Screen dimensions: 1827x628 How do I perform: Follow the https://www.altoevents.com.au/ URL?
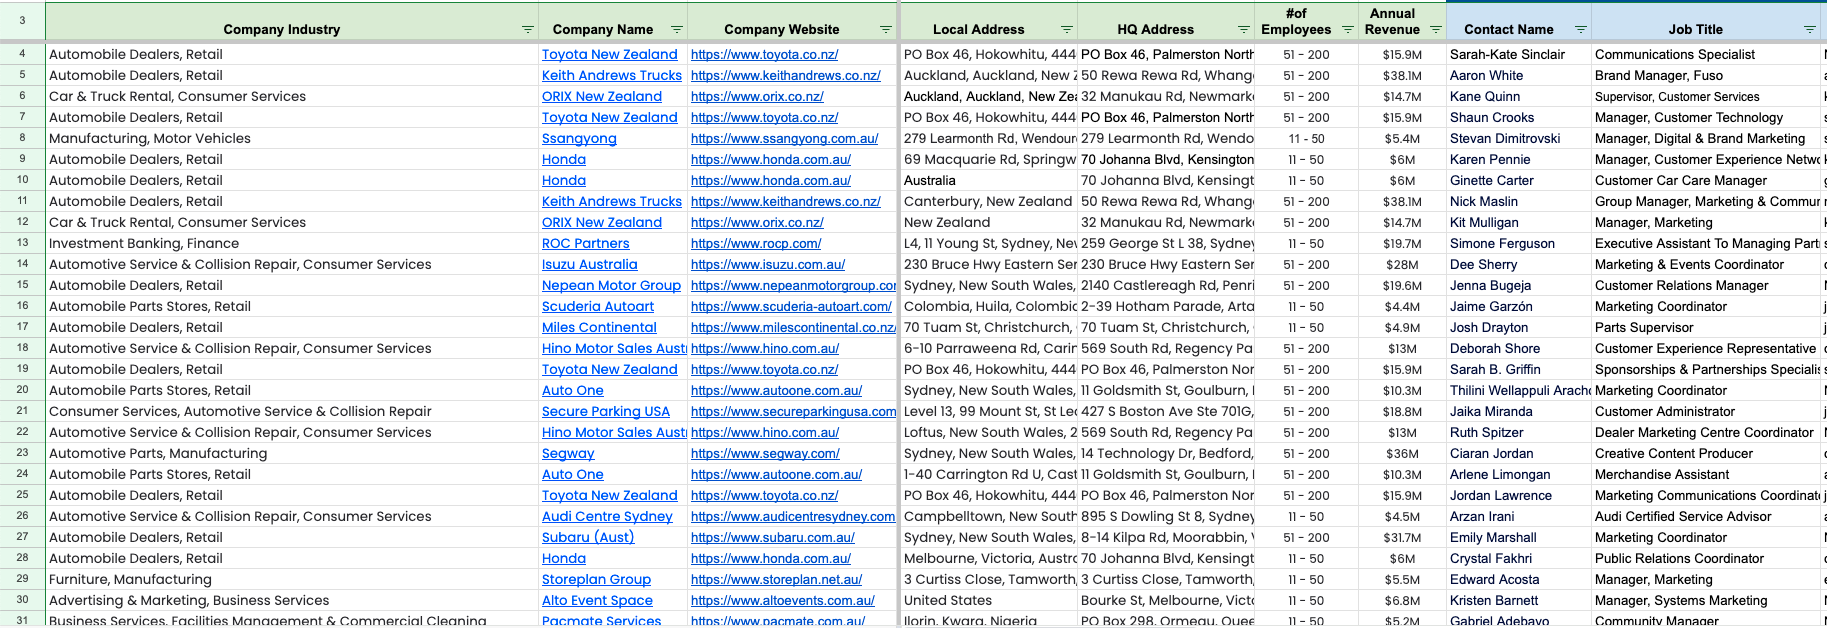783,601
